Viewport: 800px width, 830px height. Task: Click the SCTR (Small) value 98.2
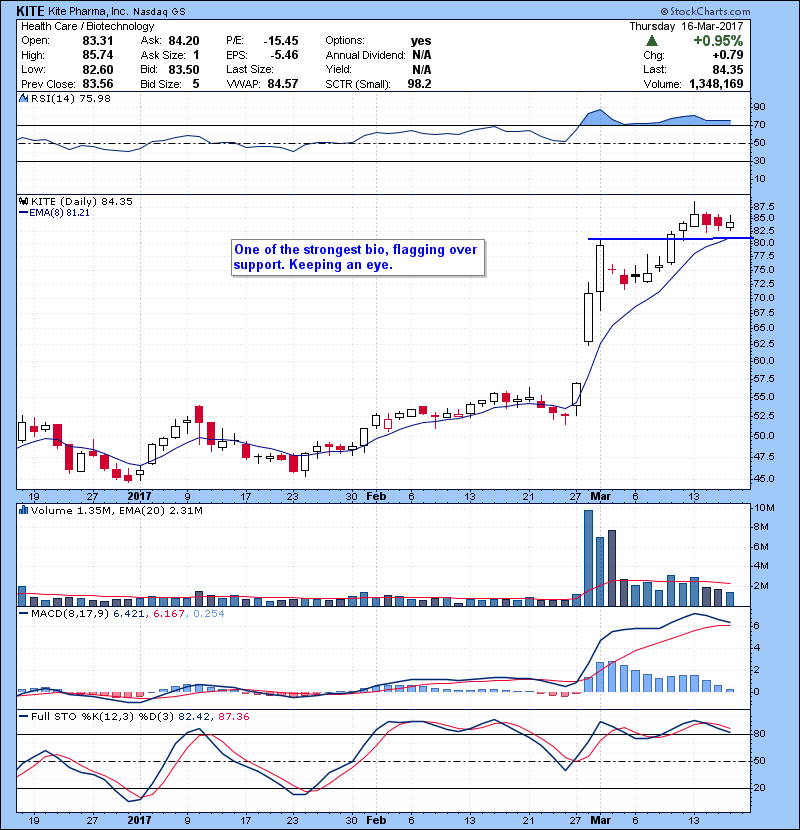(419, 84)
